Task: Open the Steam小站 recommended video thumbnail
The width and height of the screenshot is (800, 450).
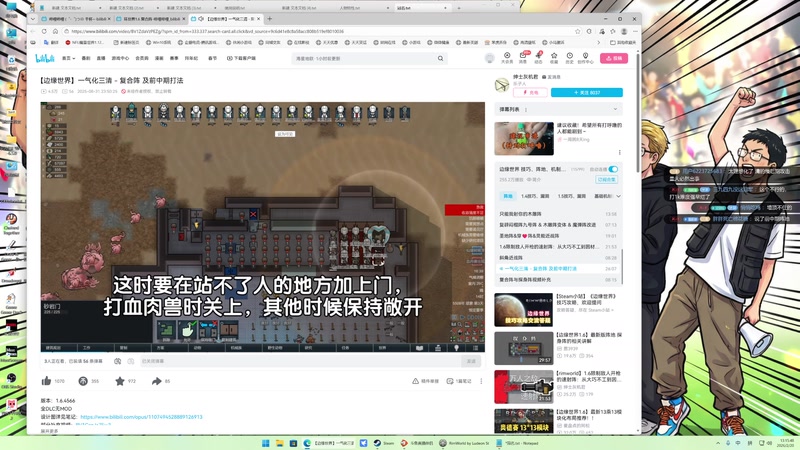Action: click(523, 310)
